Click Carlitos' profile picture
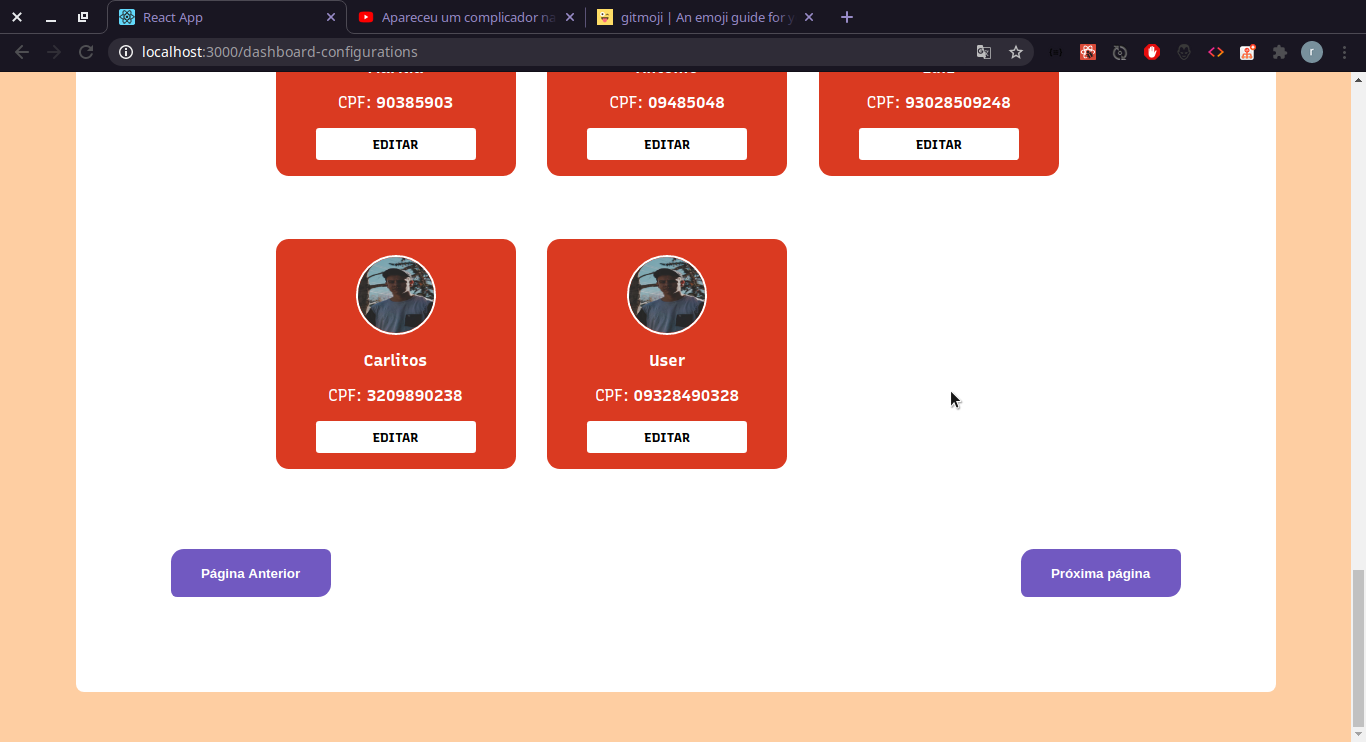This screenshot has height=742, width=1366. pos(396,295)
